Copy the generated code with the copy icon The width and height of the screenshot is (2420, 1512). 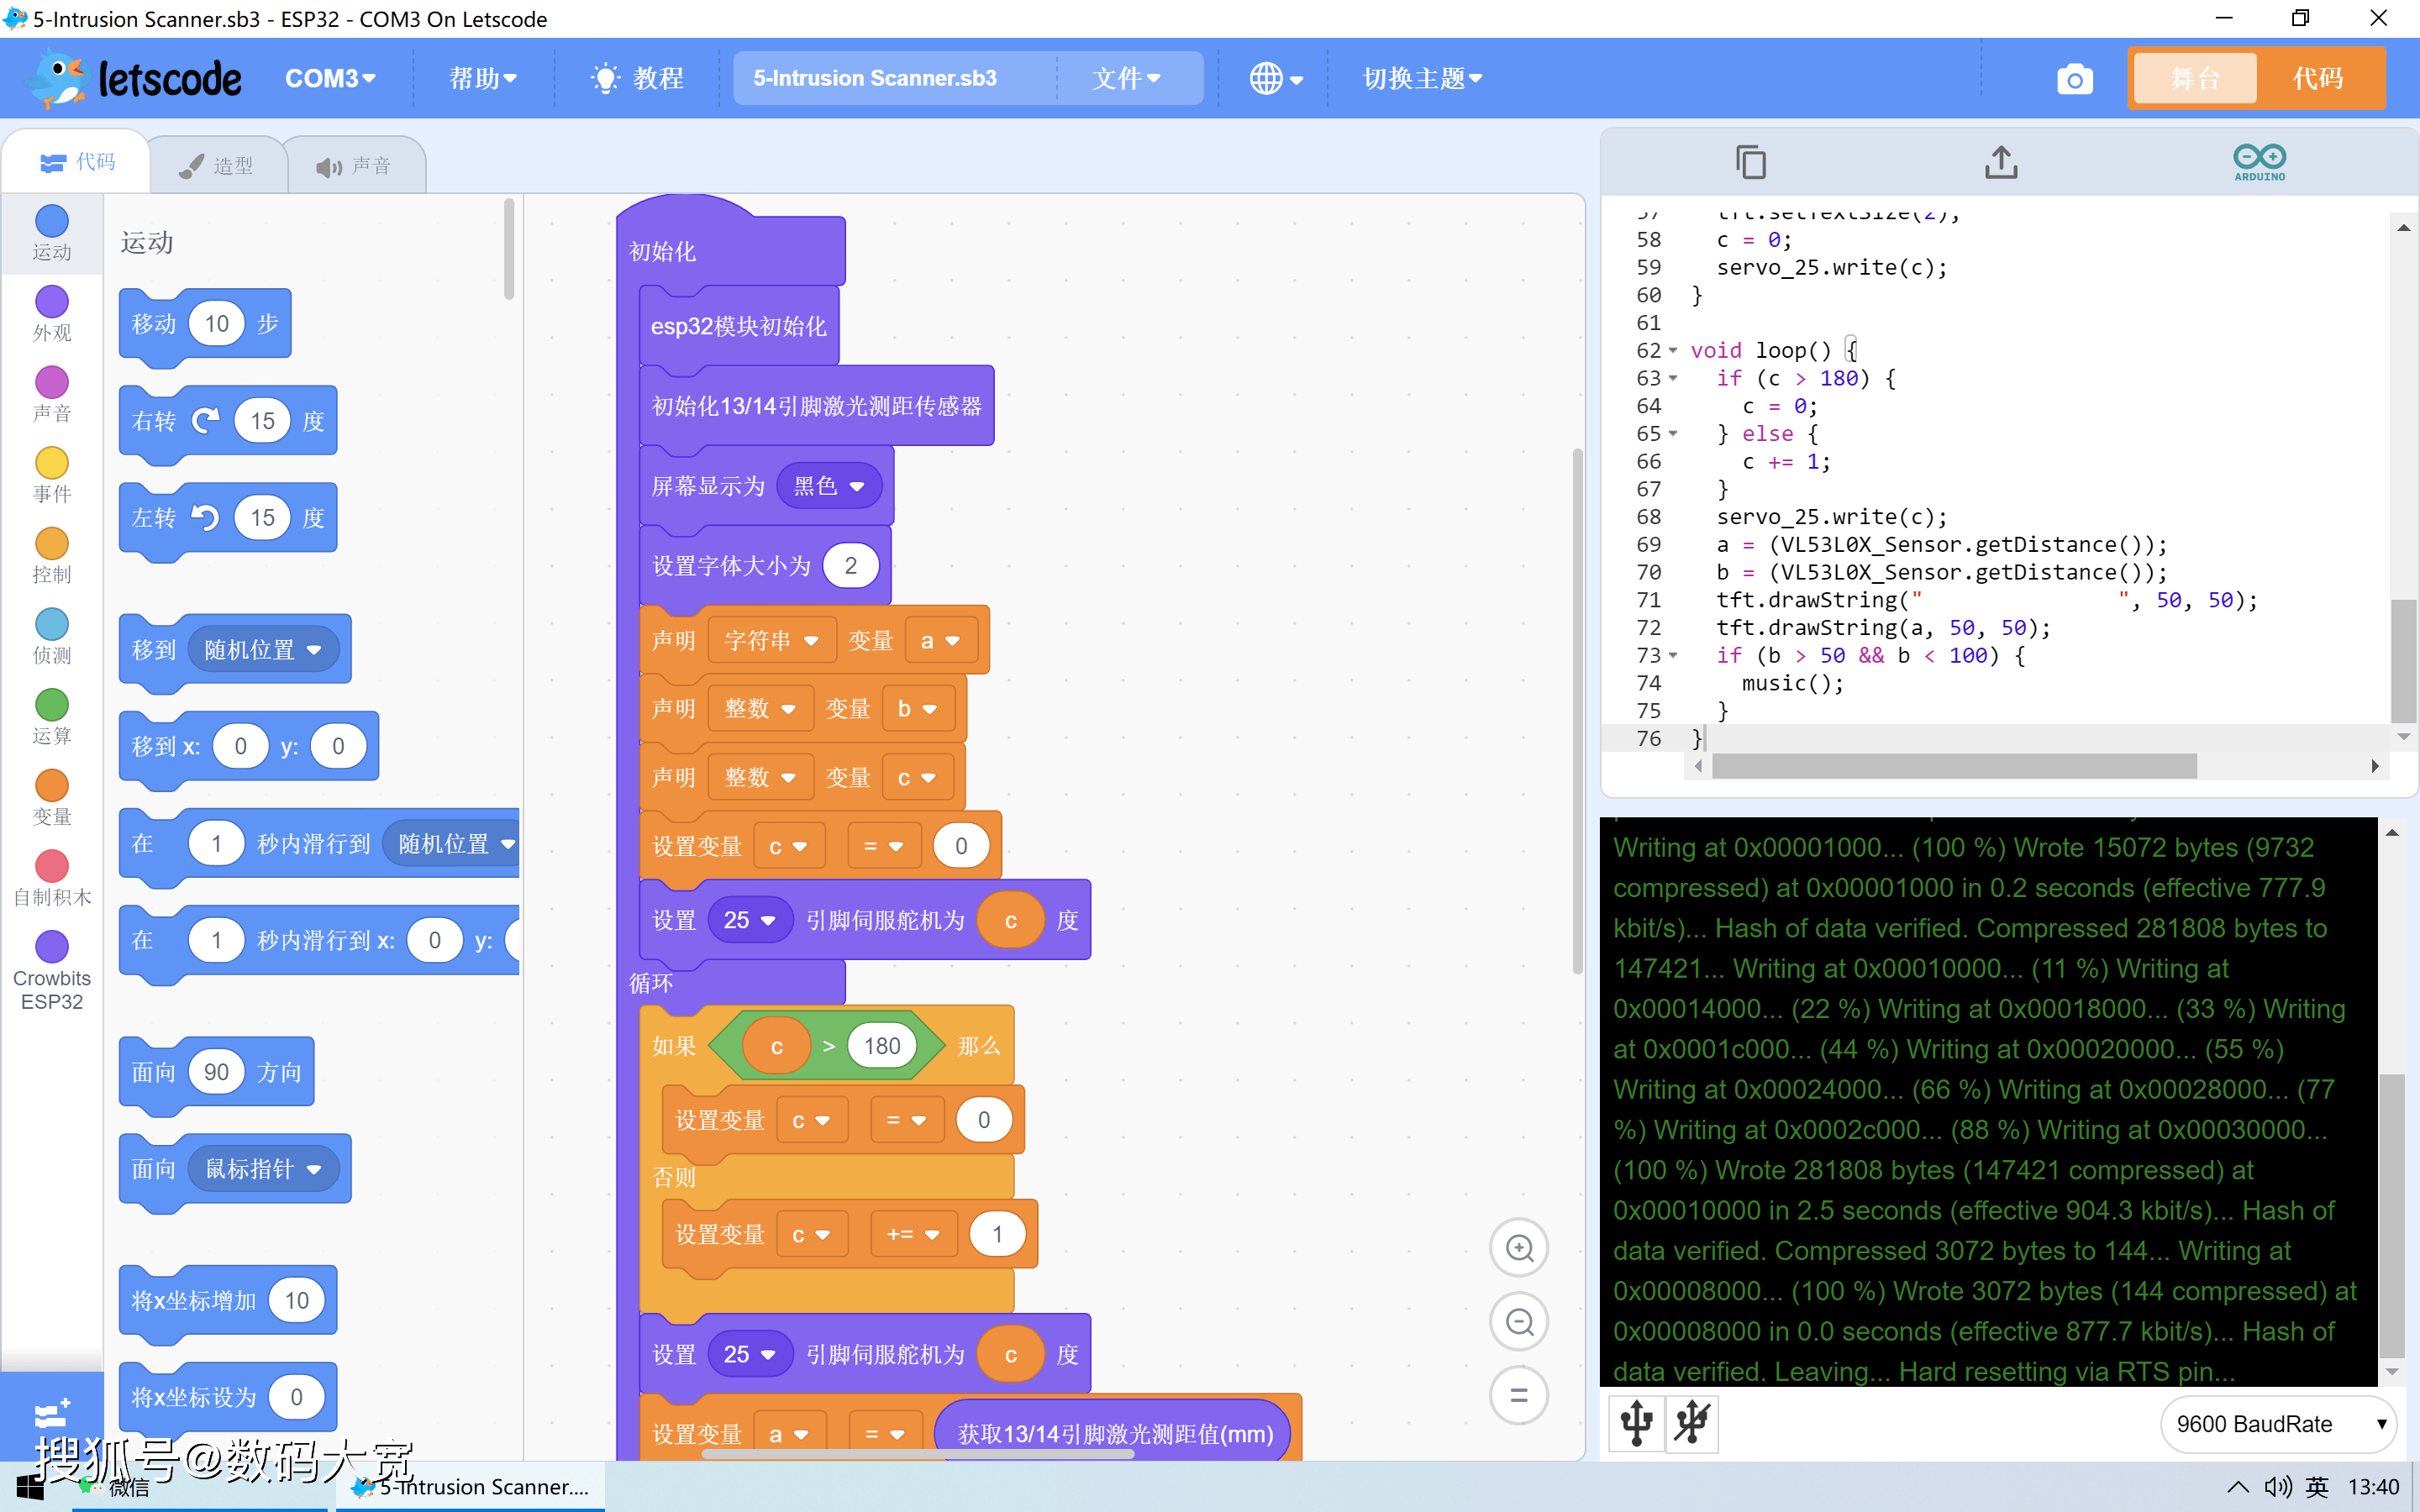tap(1751, 161)
